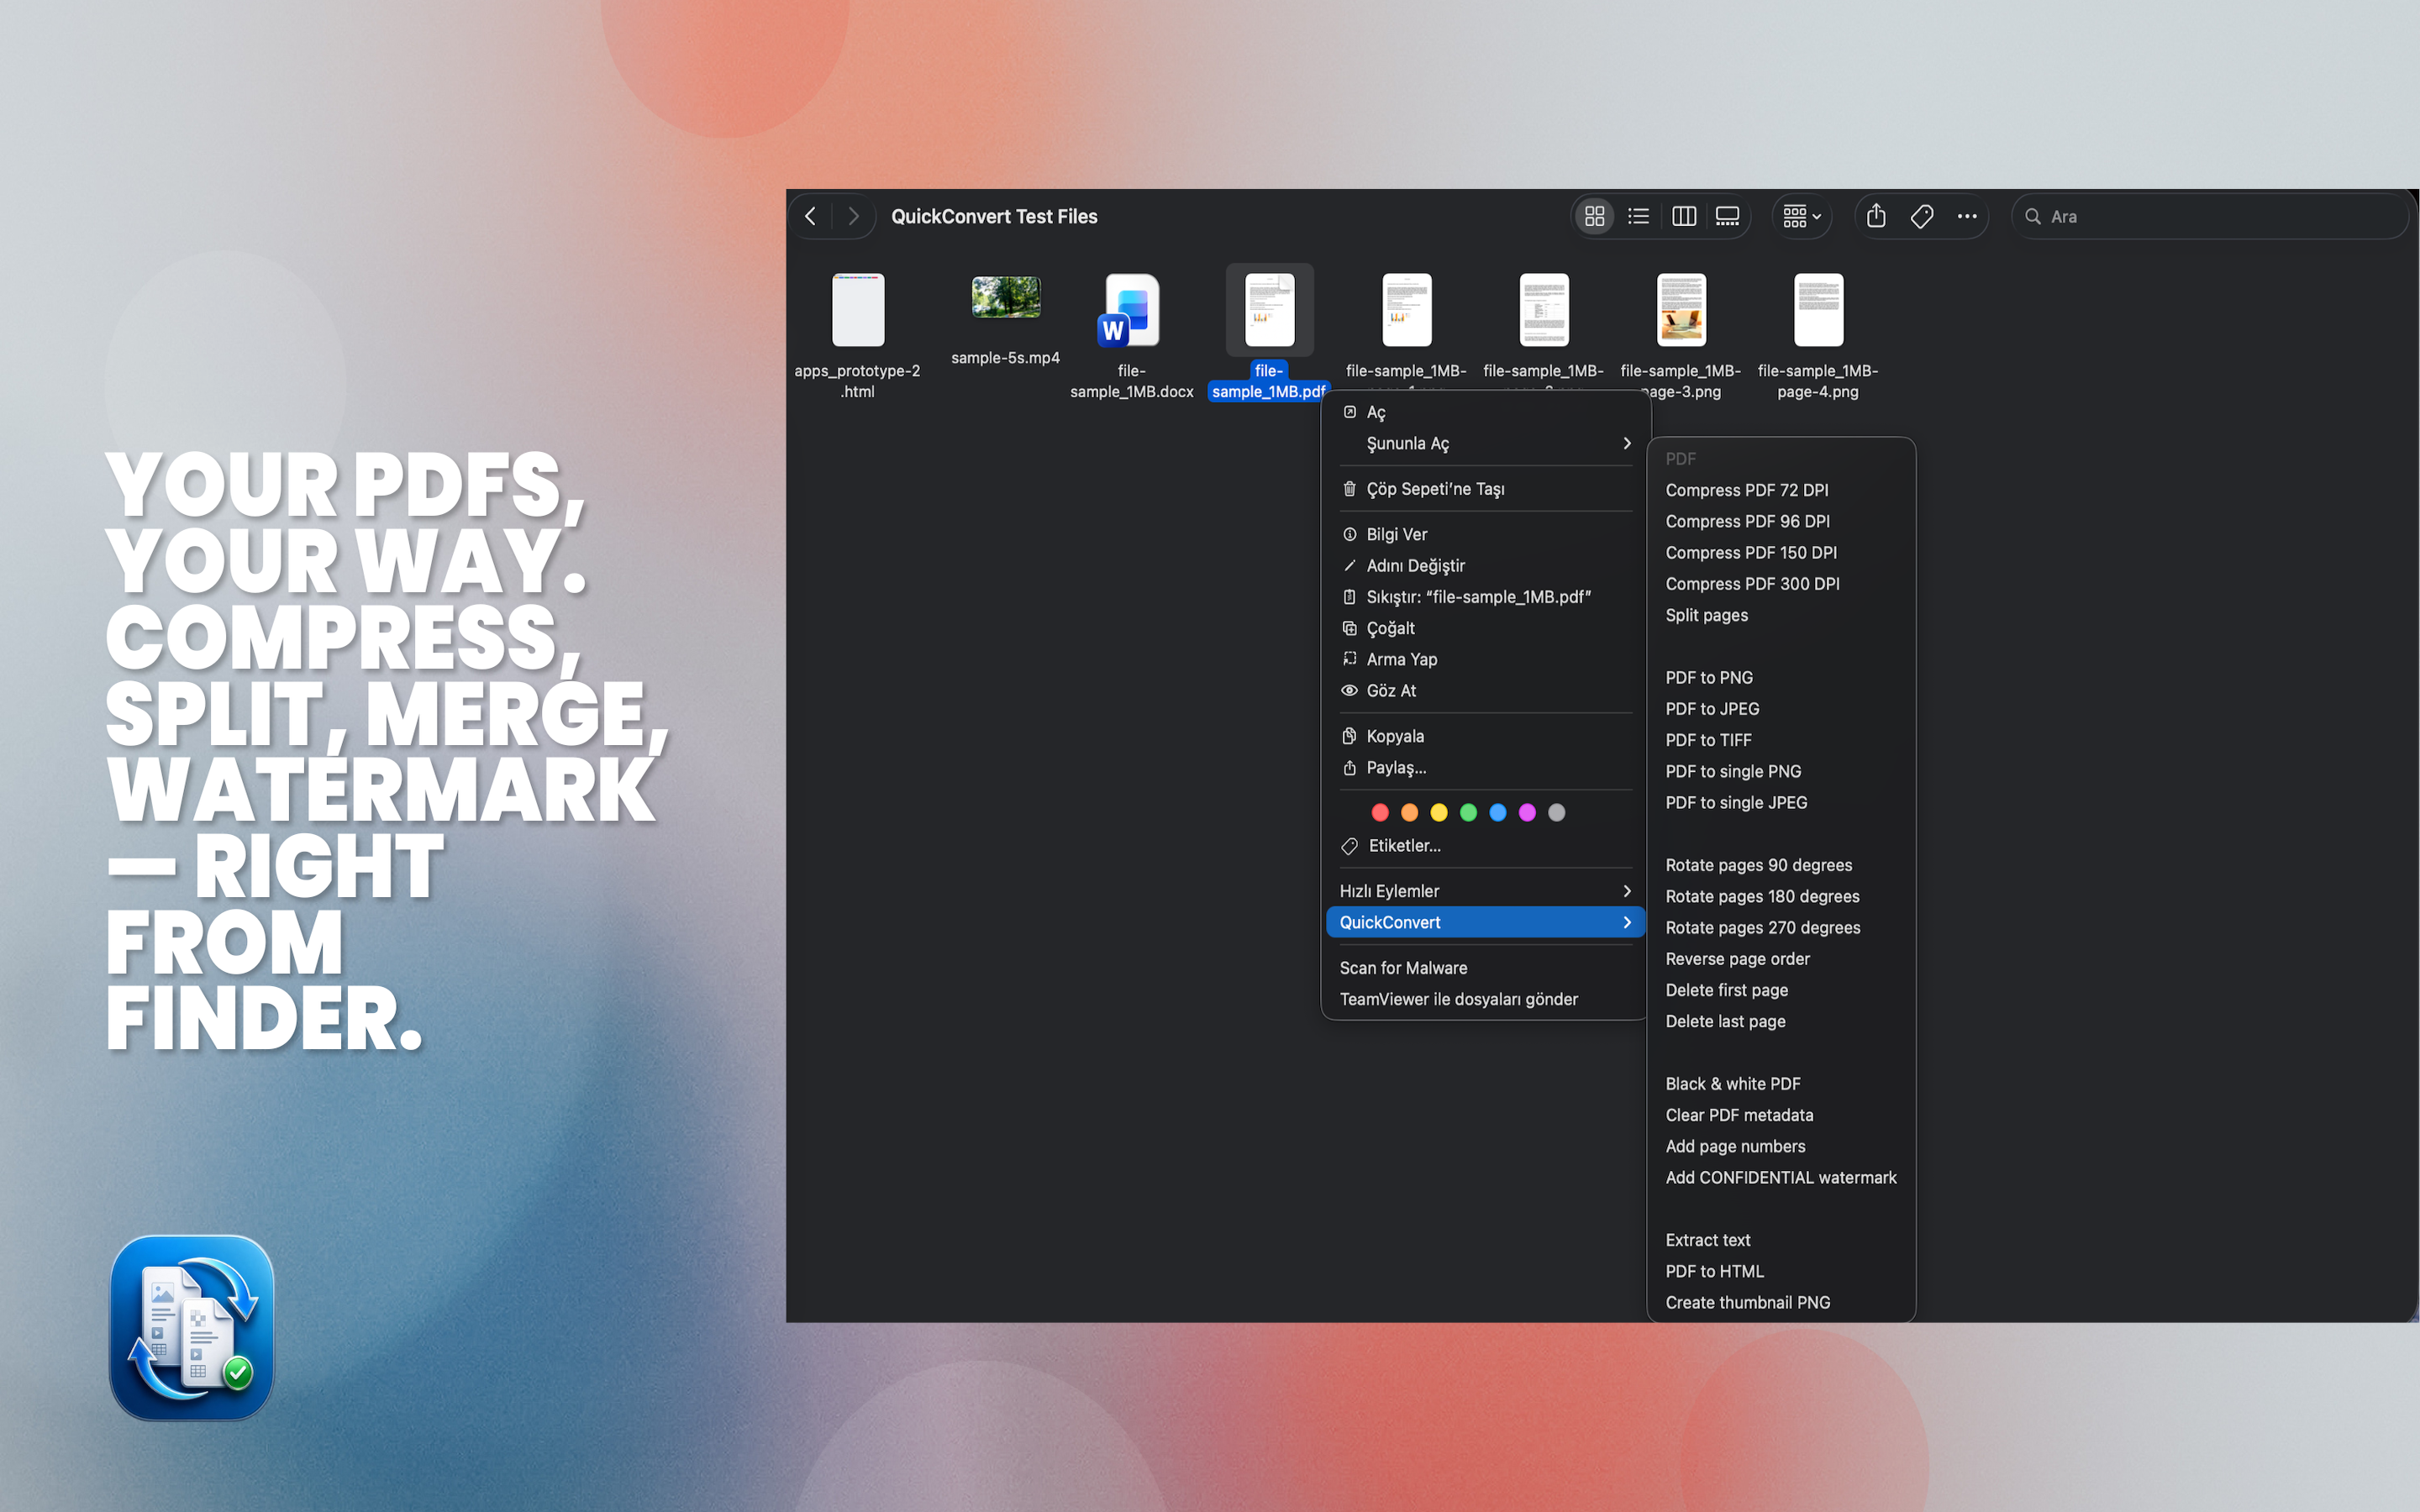Apply the orange tag color
Viewport: 2420px width, 1512px height.
tap(1410, 812)
